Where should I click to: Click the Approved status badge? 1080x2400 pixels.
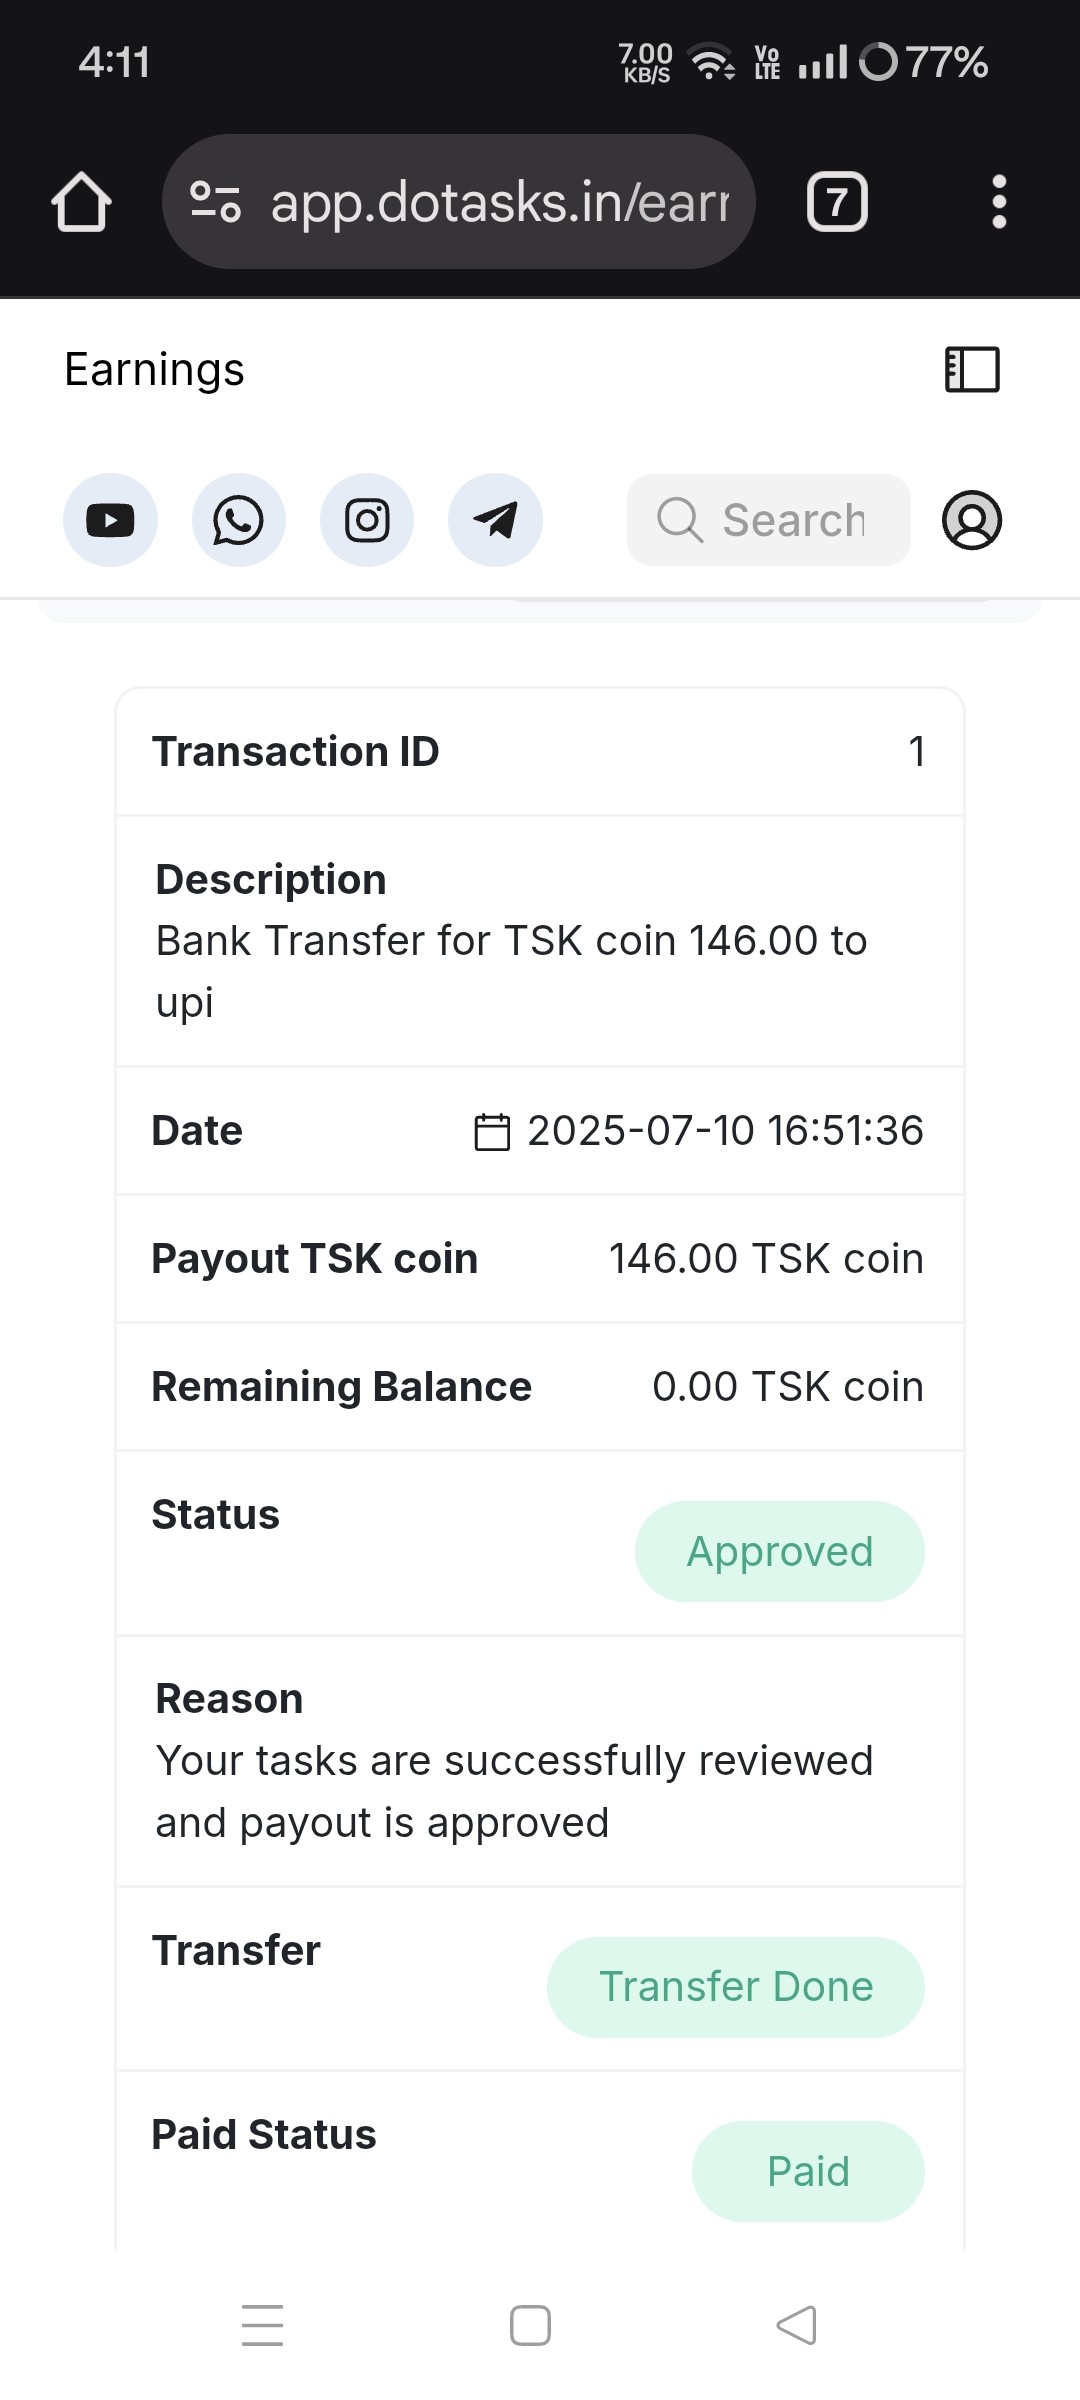click(779, 1552)
